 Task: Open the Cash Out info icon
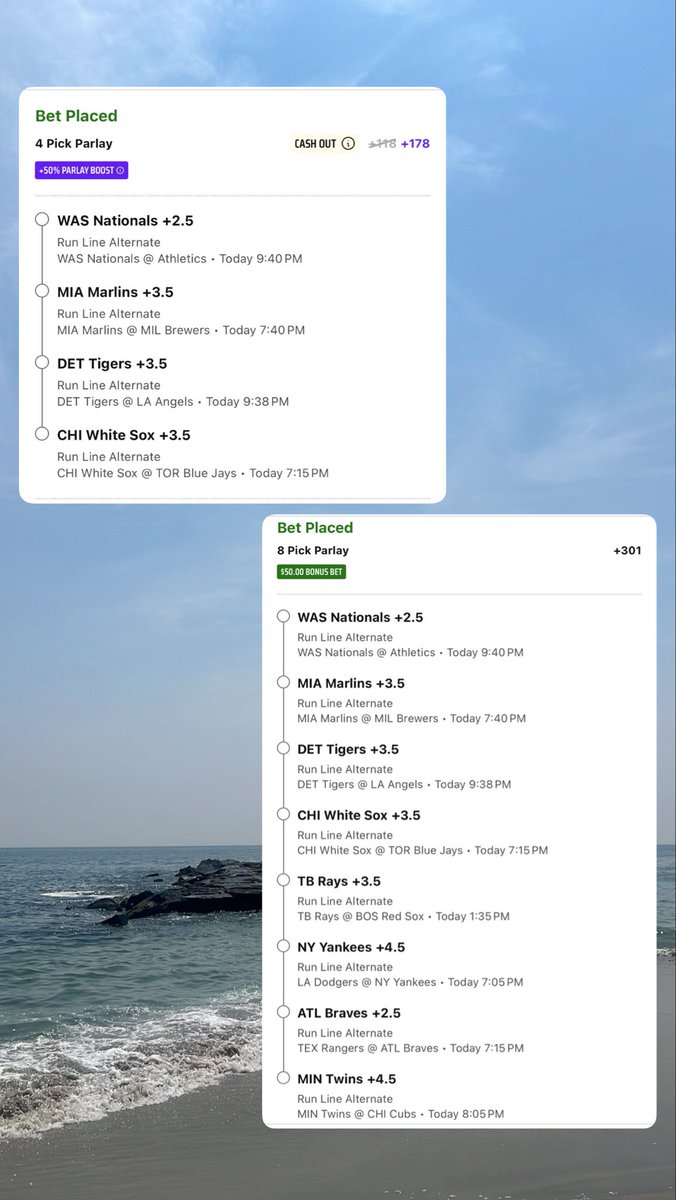point(348,144)
